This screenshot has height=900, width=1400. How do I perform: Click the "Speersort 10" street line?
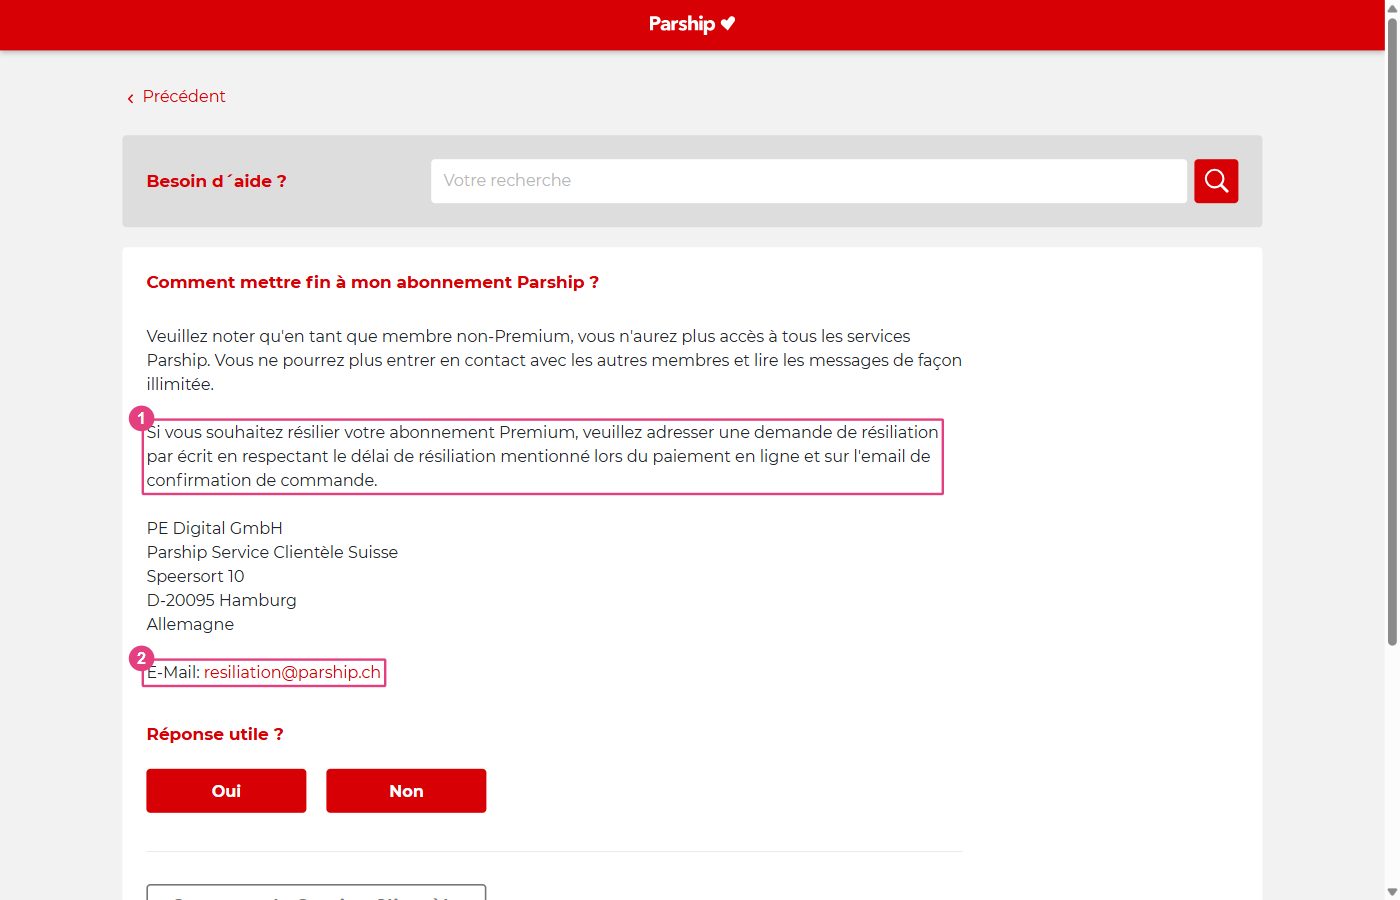click(x=195, y=576)
